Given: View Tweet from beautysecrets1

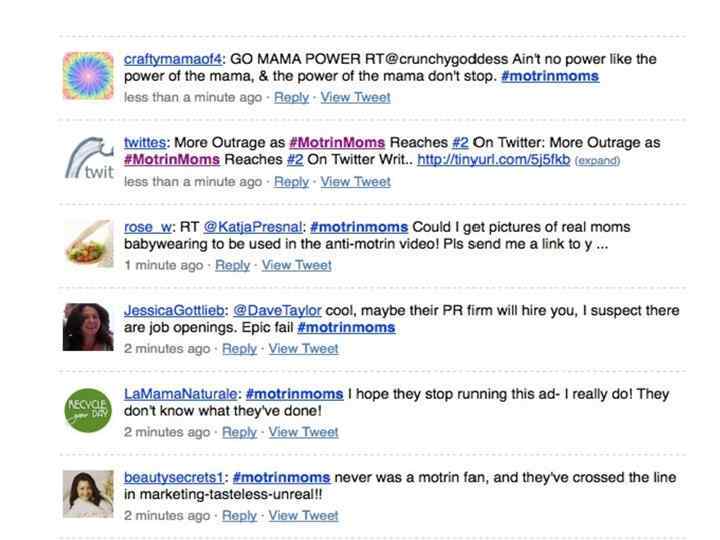Looking at the screenshot, I should tap(303, 515).
